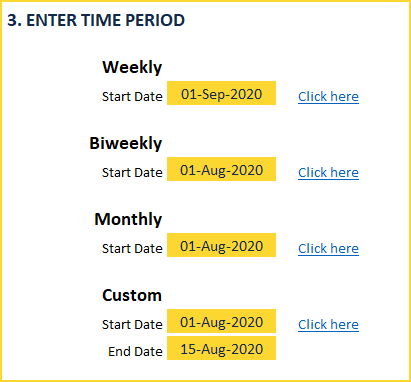Click the Start Date label under Biweekly
411x382 pixels.
132,173
